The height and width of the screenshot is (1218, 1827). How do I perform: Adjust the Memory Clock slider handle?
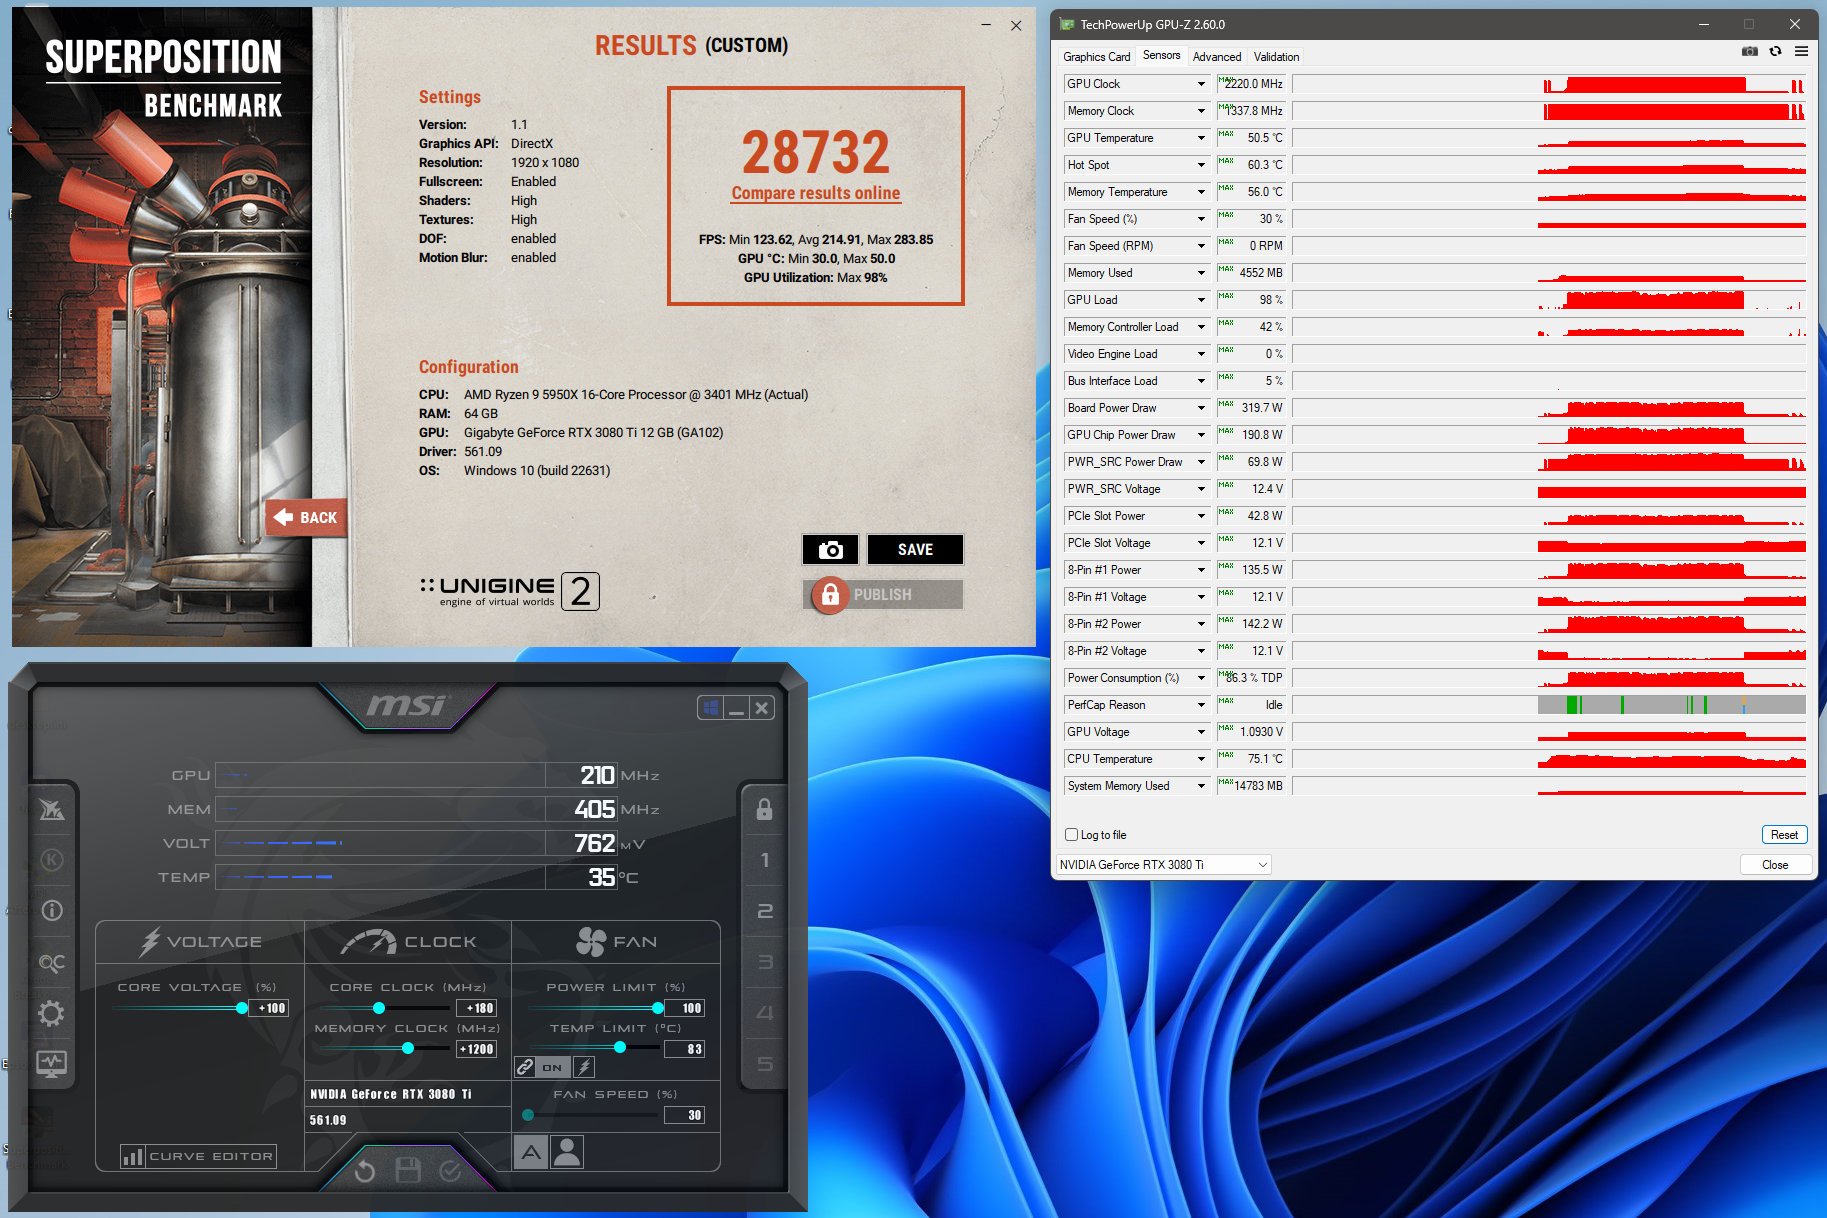tap(408, 1049)
